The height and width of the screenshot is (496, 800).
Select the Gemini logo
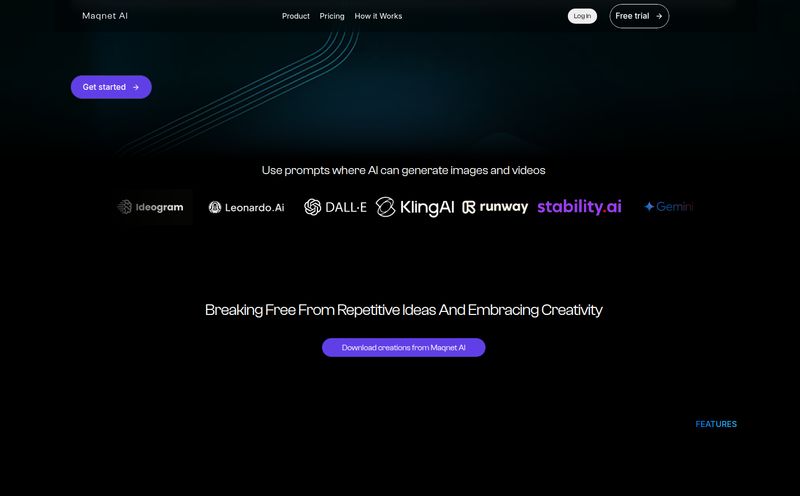[668, 207]
